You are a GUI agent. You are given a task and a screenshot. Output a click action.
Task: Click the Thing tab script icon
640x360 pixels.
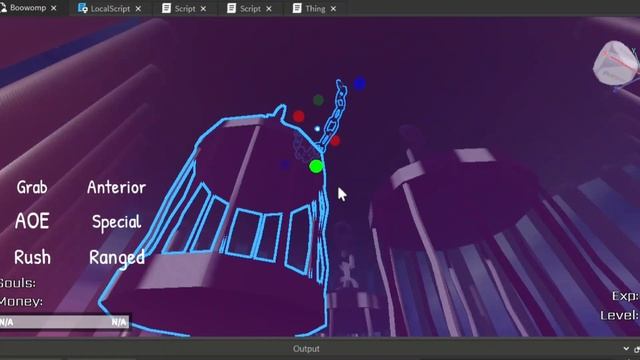click(297, 8)
